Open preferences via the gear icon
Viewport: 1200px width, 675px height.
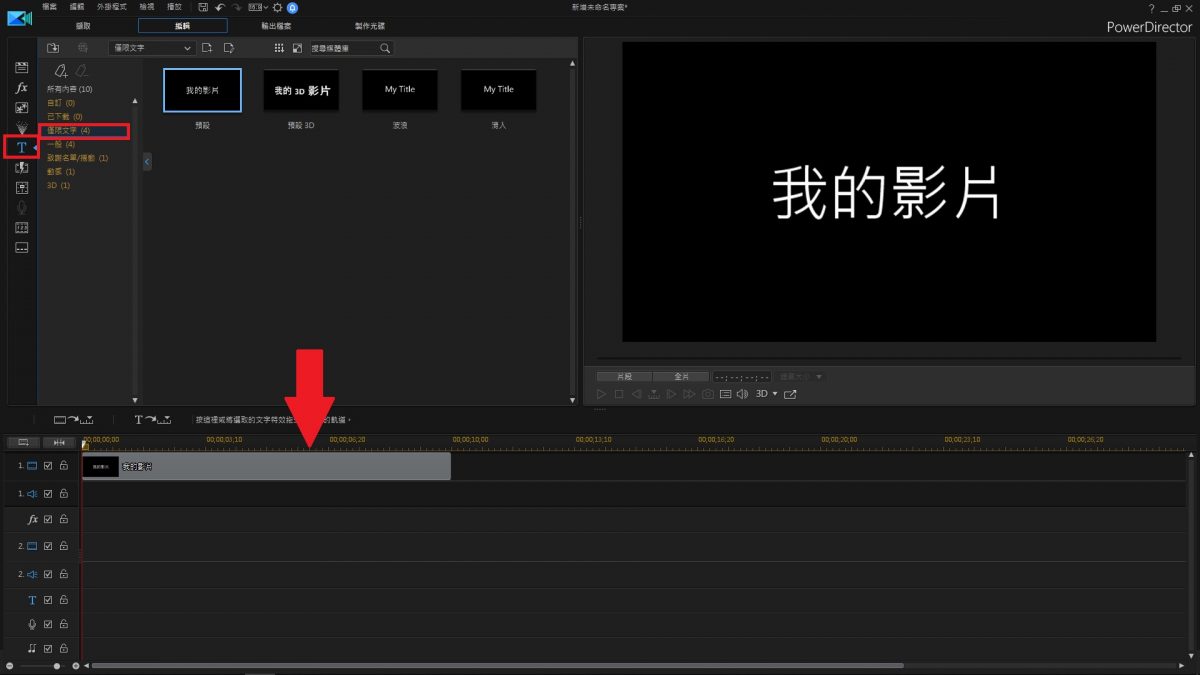[278, 7]
